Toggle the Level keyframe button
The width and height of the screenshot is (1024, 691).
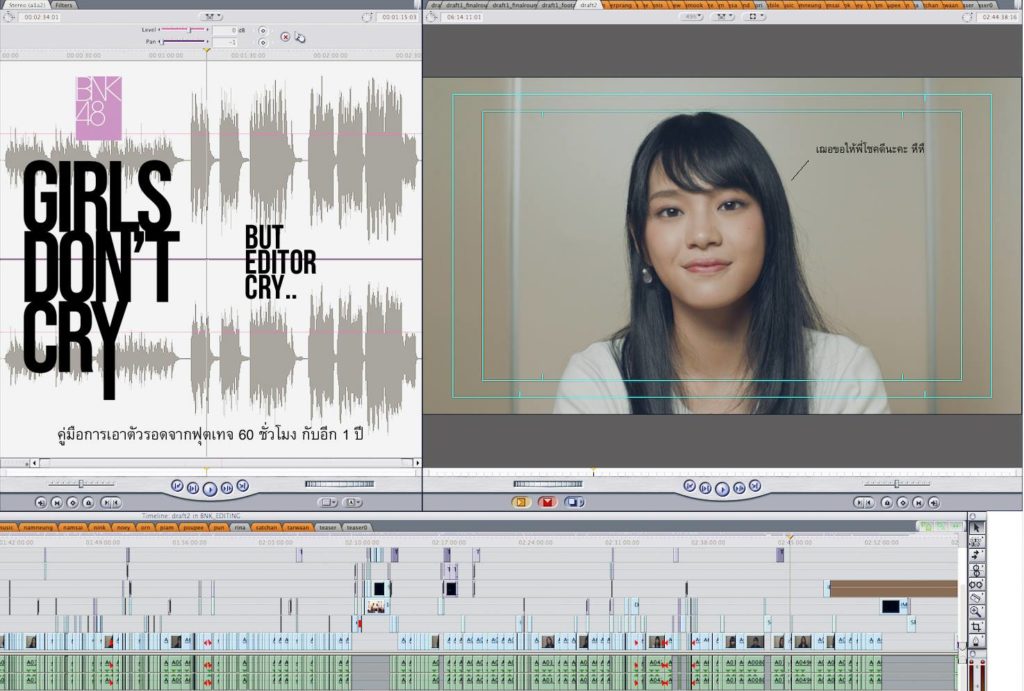coord(263,31)
